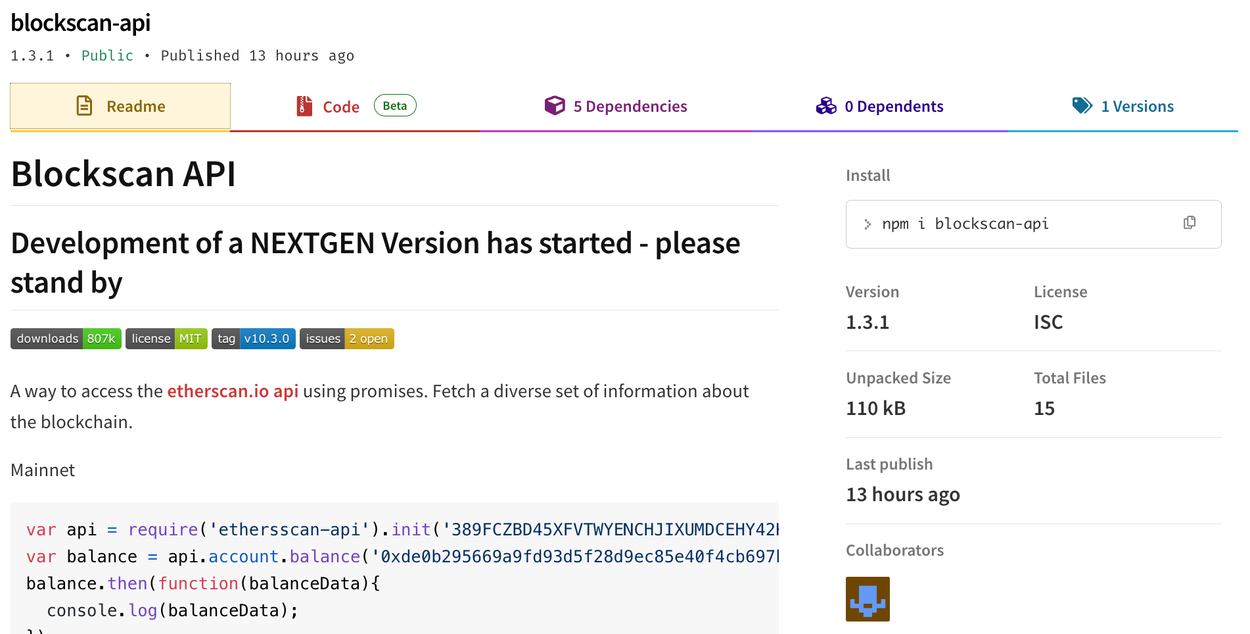Click the tag v10.3.0 badge
This screenshot has height=634, width=1250.
(253, 338)
